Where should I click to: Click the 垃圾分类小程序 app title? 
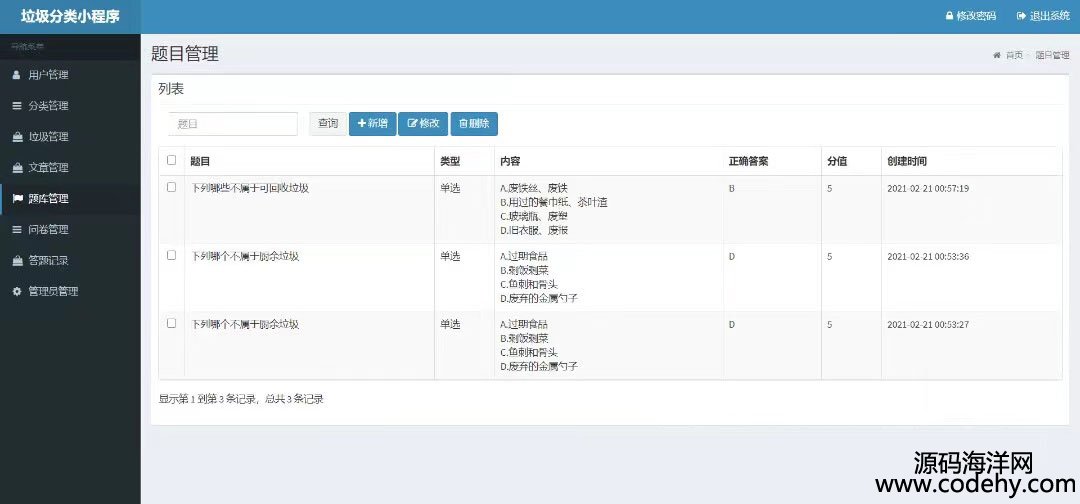(x=70, y=16)
